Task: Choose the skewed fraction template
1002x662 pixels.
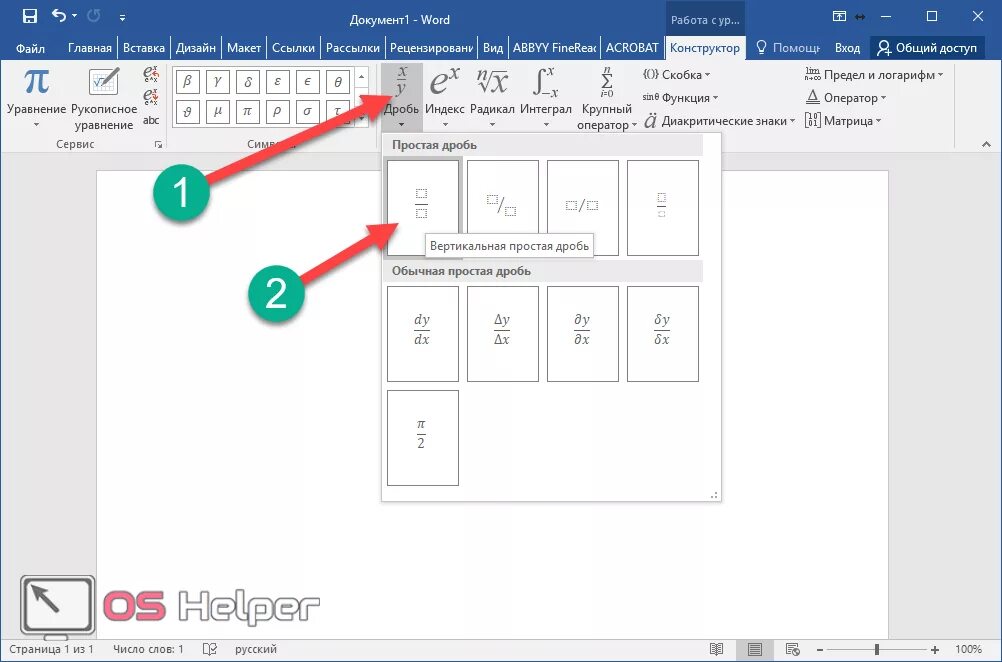Action: (x=502, y=207)
